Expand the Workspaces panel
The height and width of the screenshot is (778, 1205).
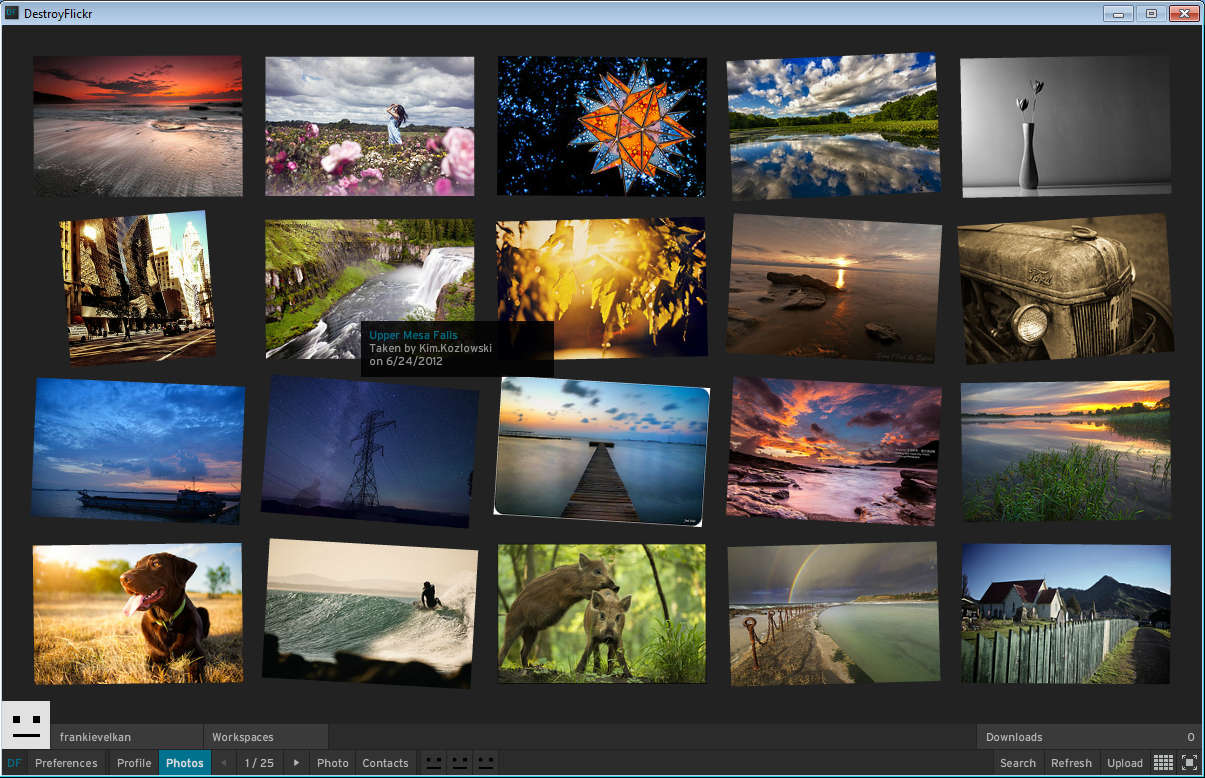(x=243, y=737)
